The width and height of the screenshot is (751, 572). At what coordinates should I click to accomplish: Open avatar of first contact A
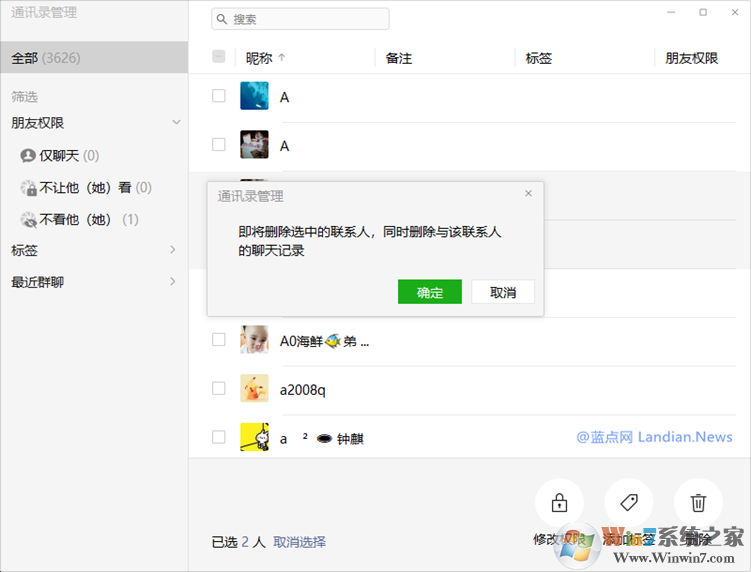pos(254,96)
